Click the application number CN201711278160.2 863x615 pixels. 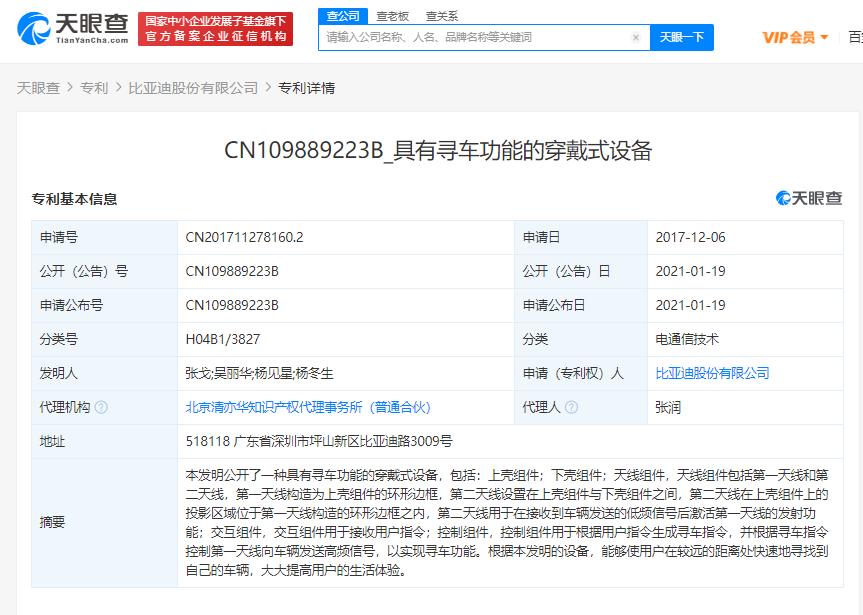(244, 237)
